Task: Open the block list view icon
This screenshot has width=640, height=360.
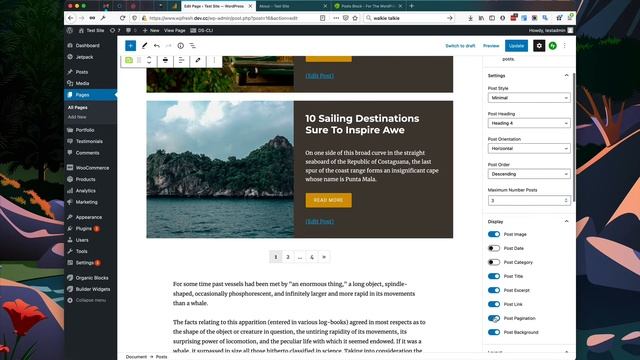Action: tap(192, 46)
